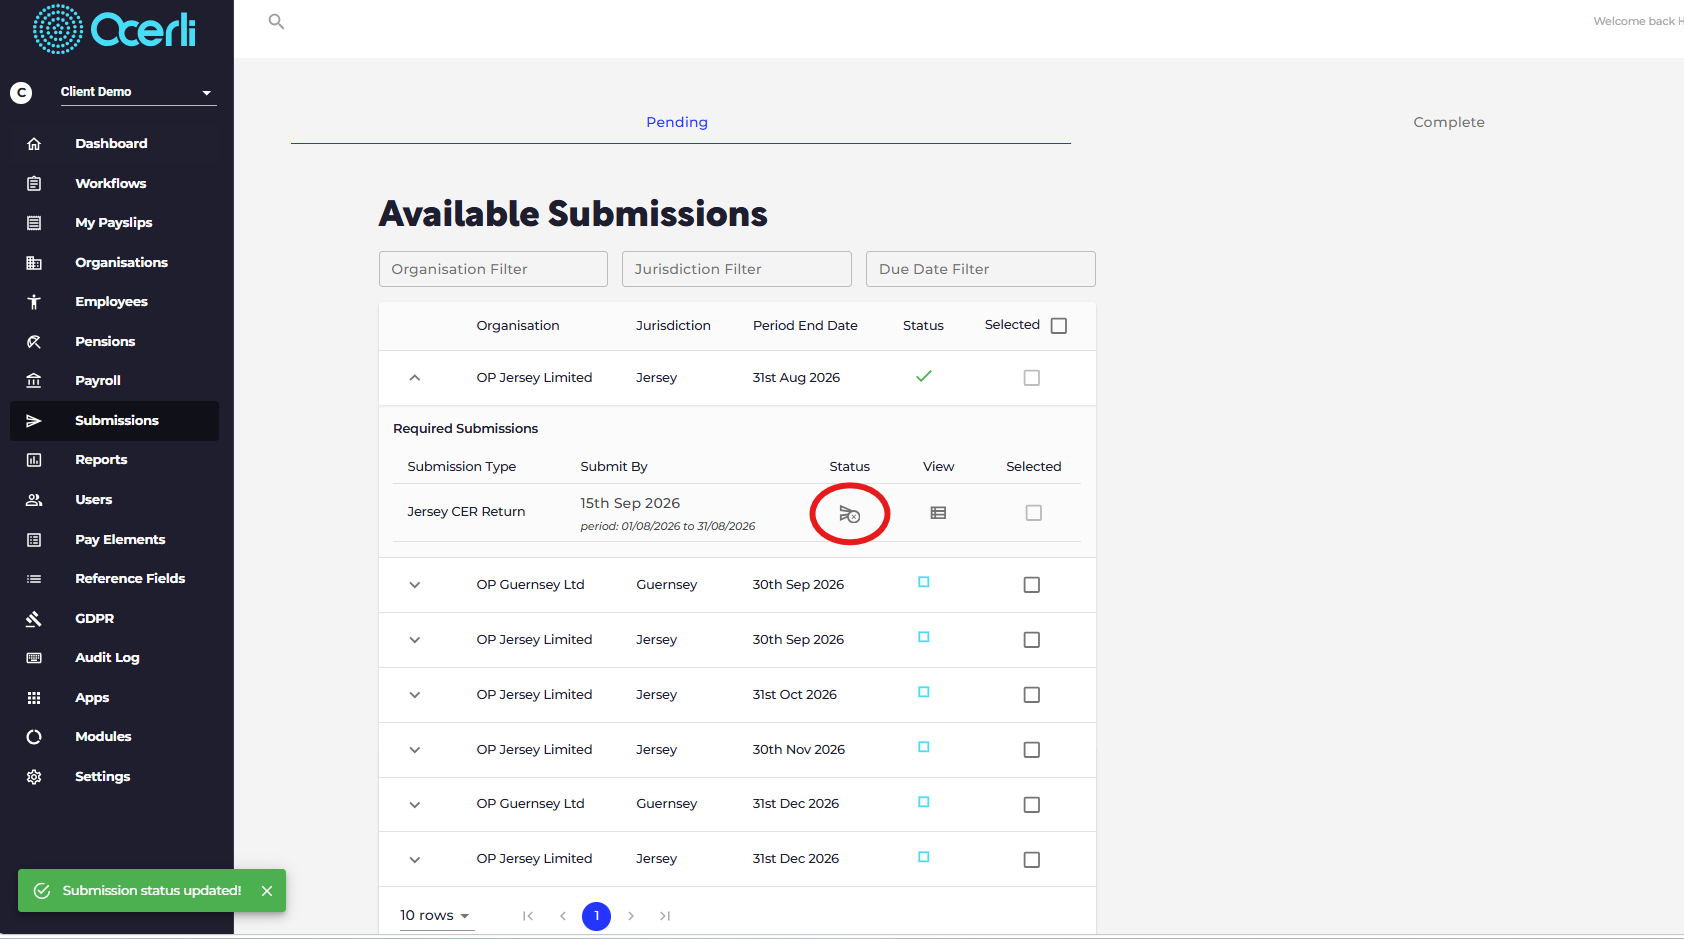Click page 1 pagination button

[x=597, y=916]
